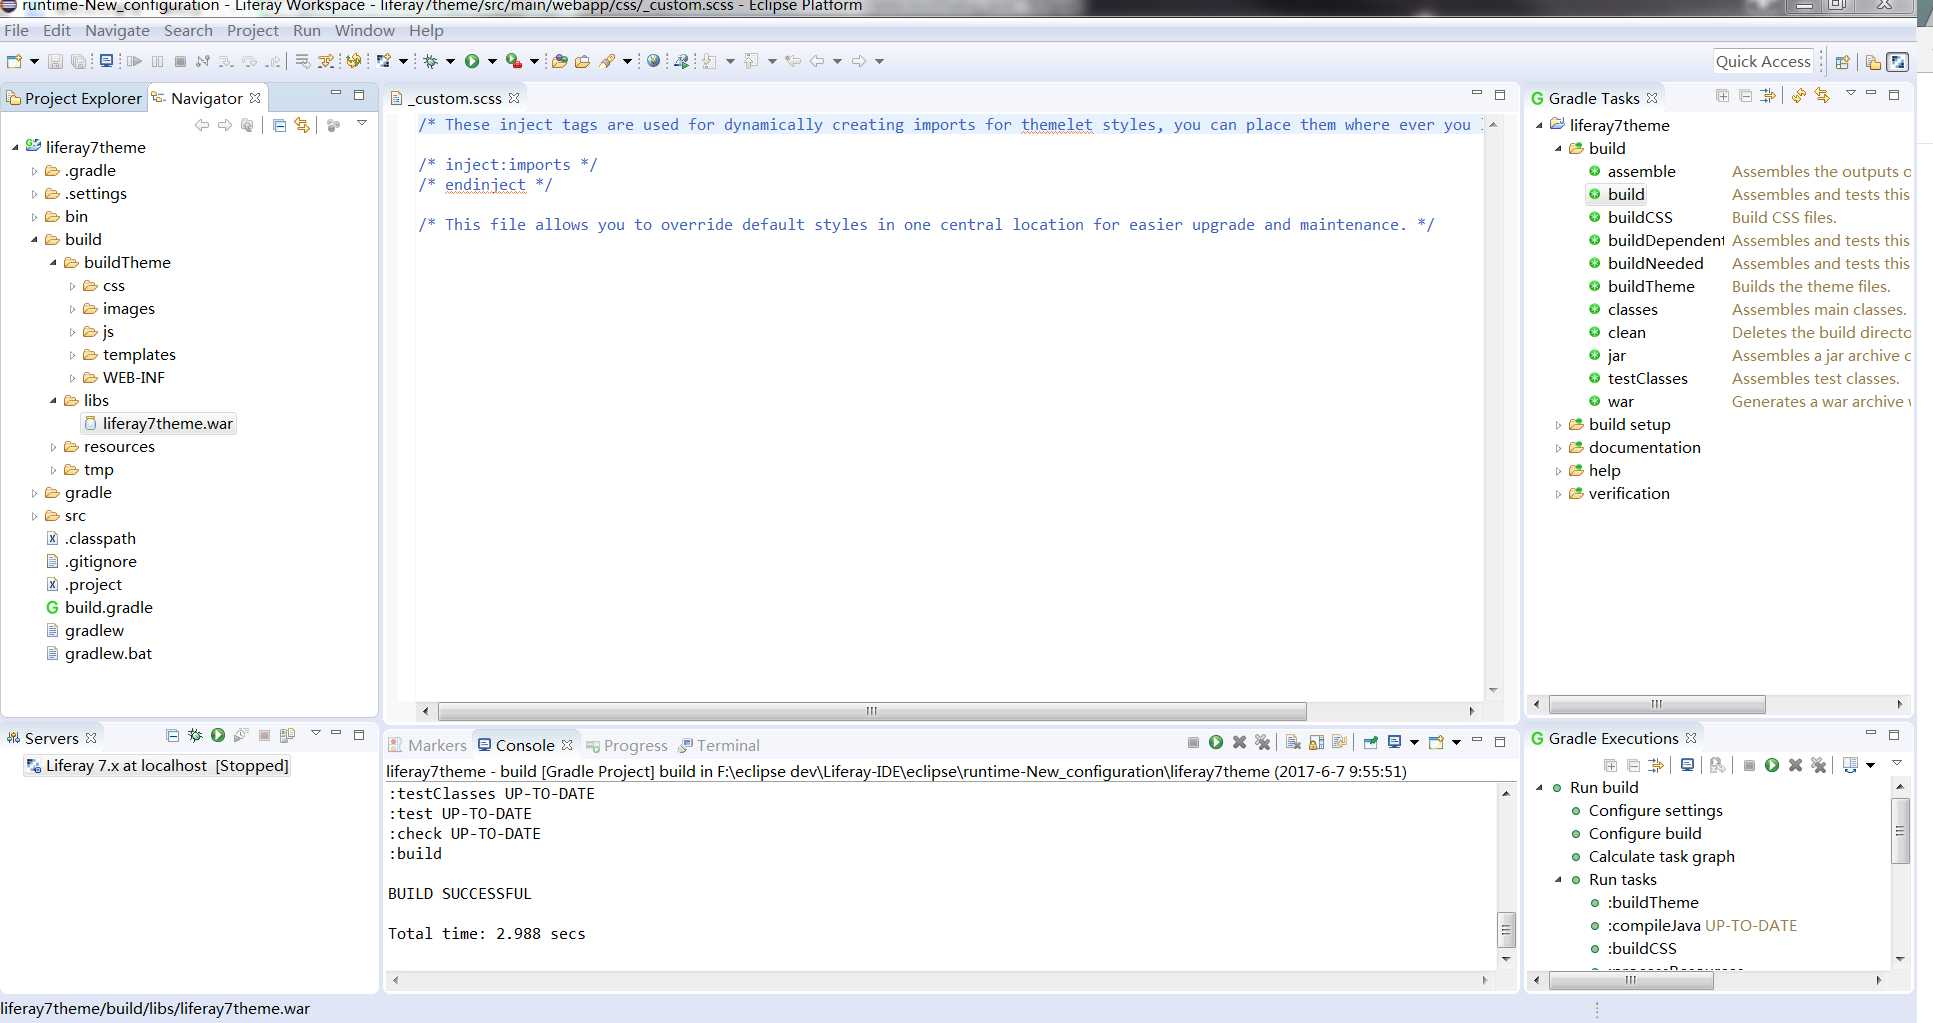Click Refresh Tasks icon in Gradle Tasks view
The image size is (1933, 1023).
pos(1799,96)
